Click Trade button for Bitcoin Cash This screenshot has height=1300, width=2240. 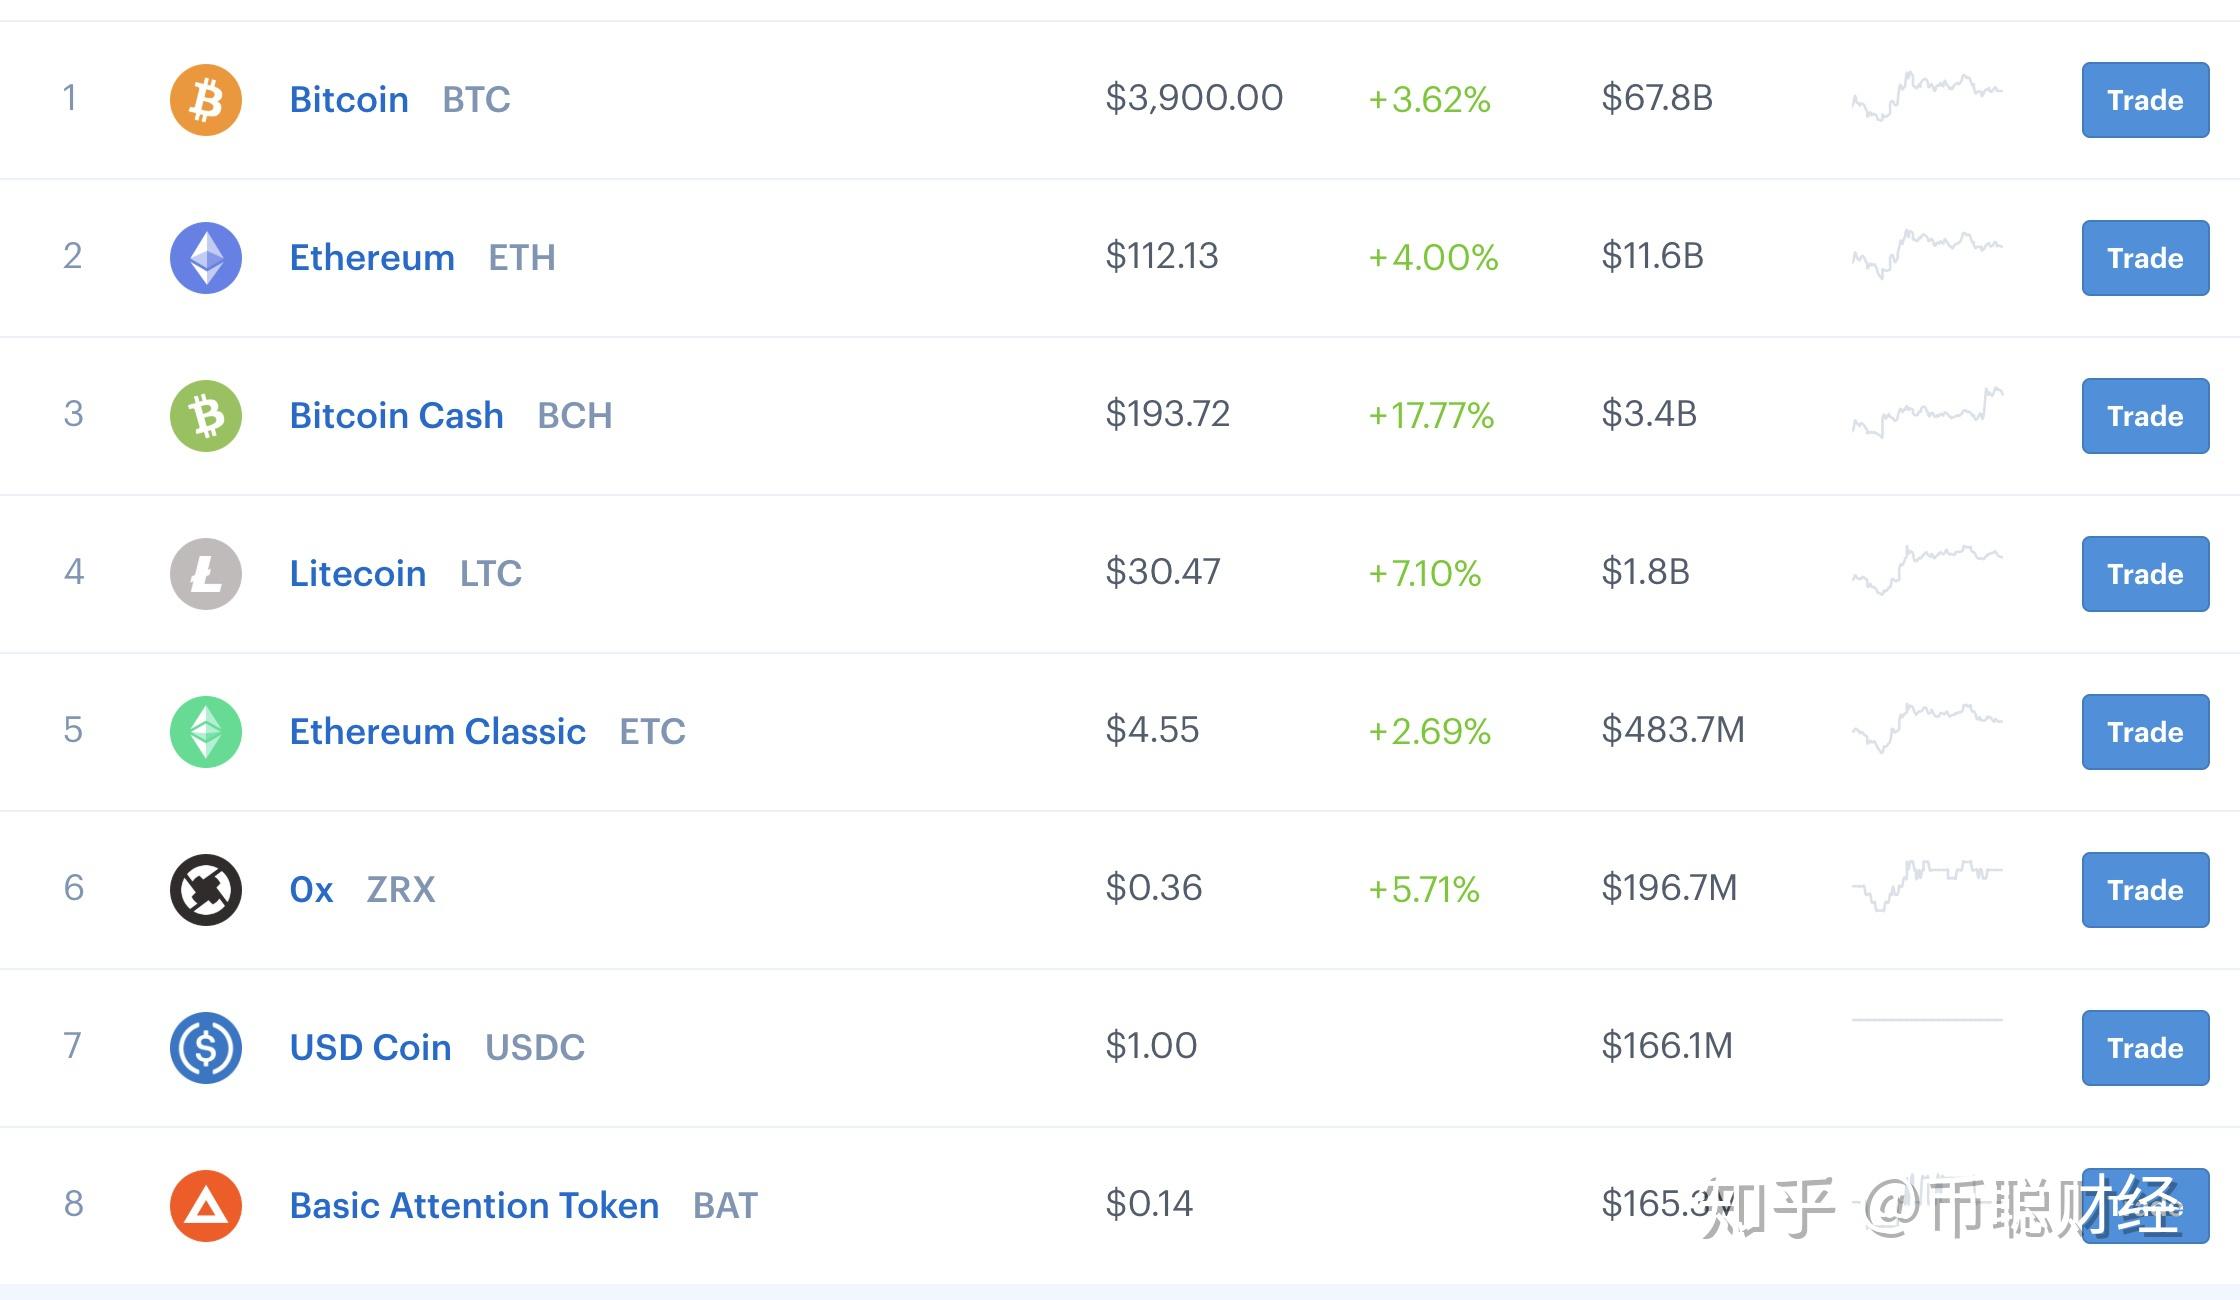click(x=2145, y=416)
